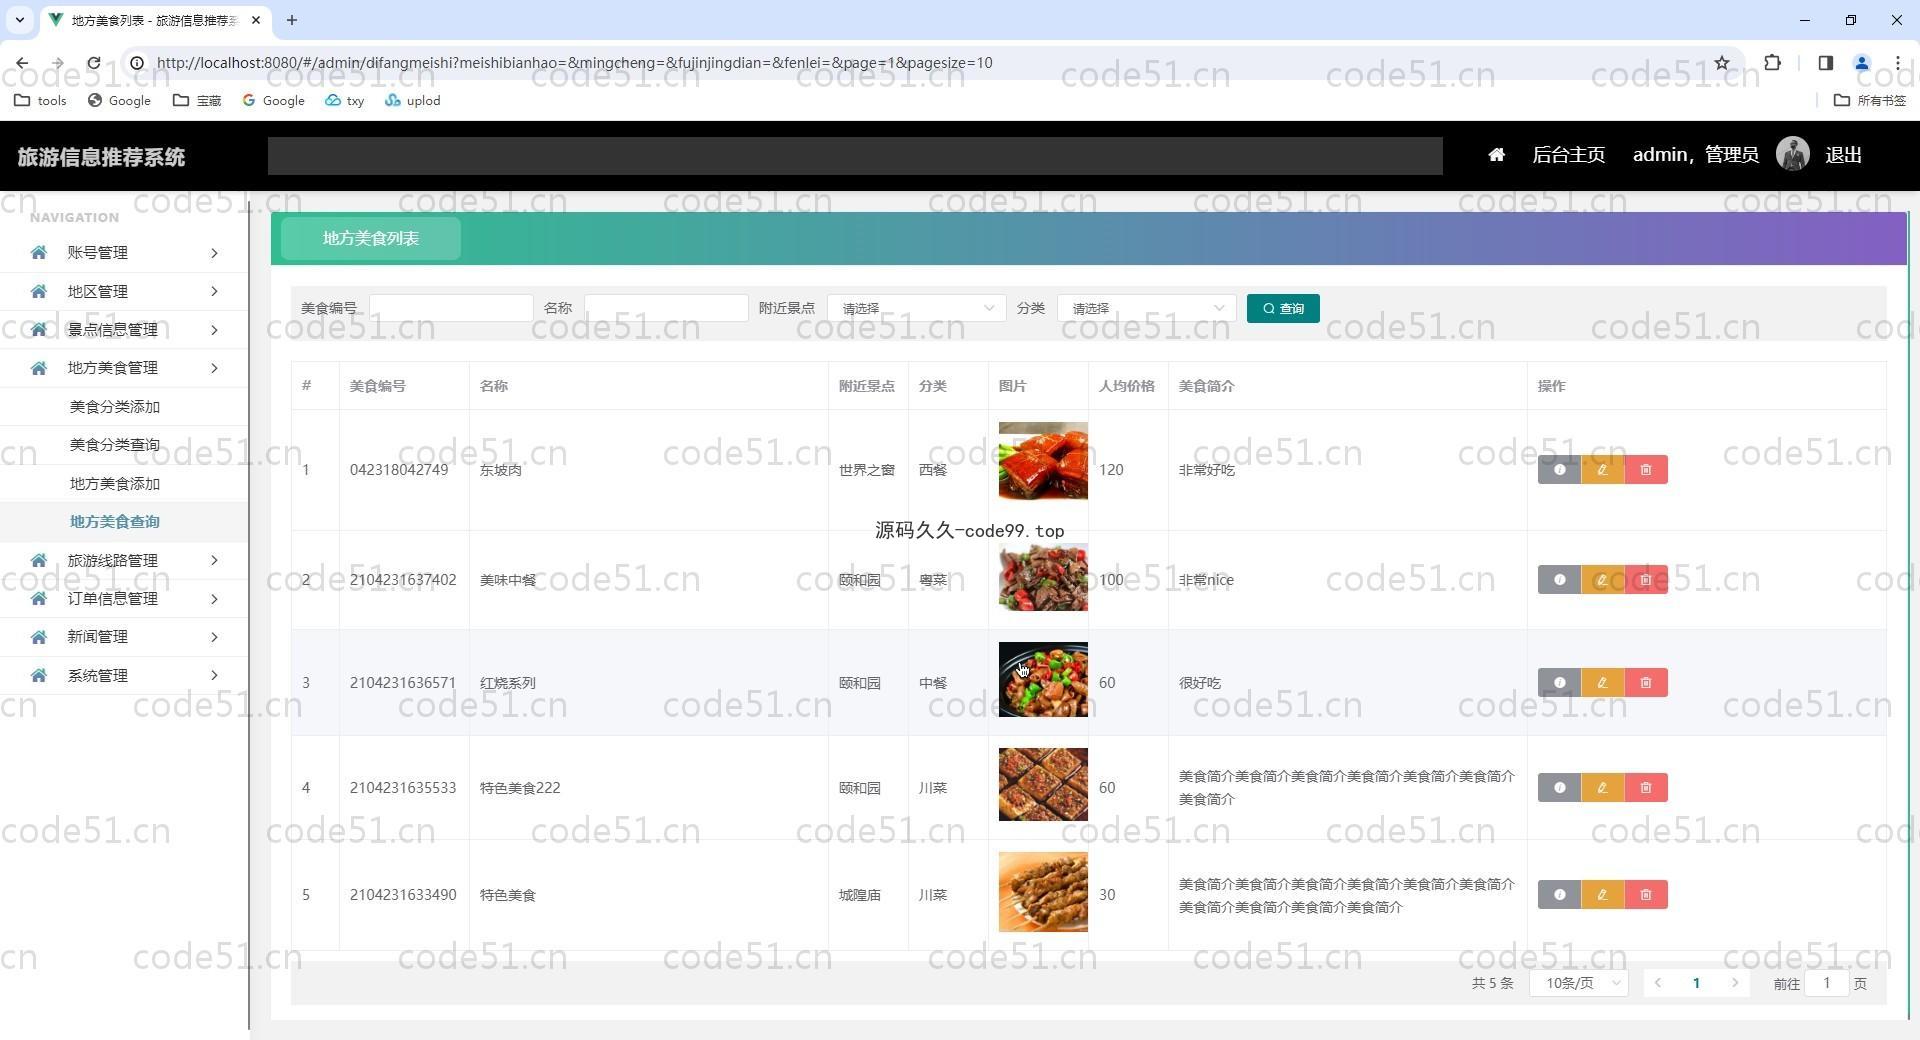The height and width of the screenshot is (1040, 1920).
Task: Go to 后台主页
Action: point(1568,155)
